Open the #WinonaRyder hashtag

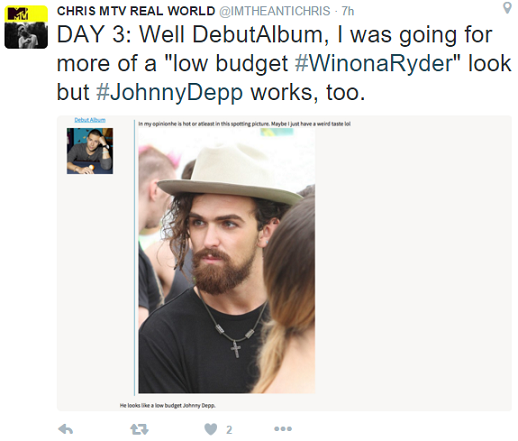378,63
